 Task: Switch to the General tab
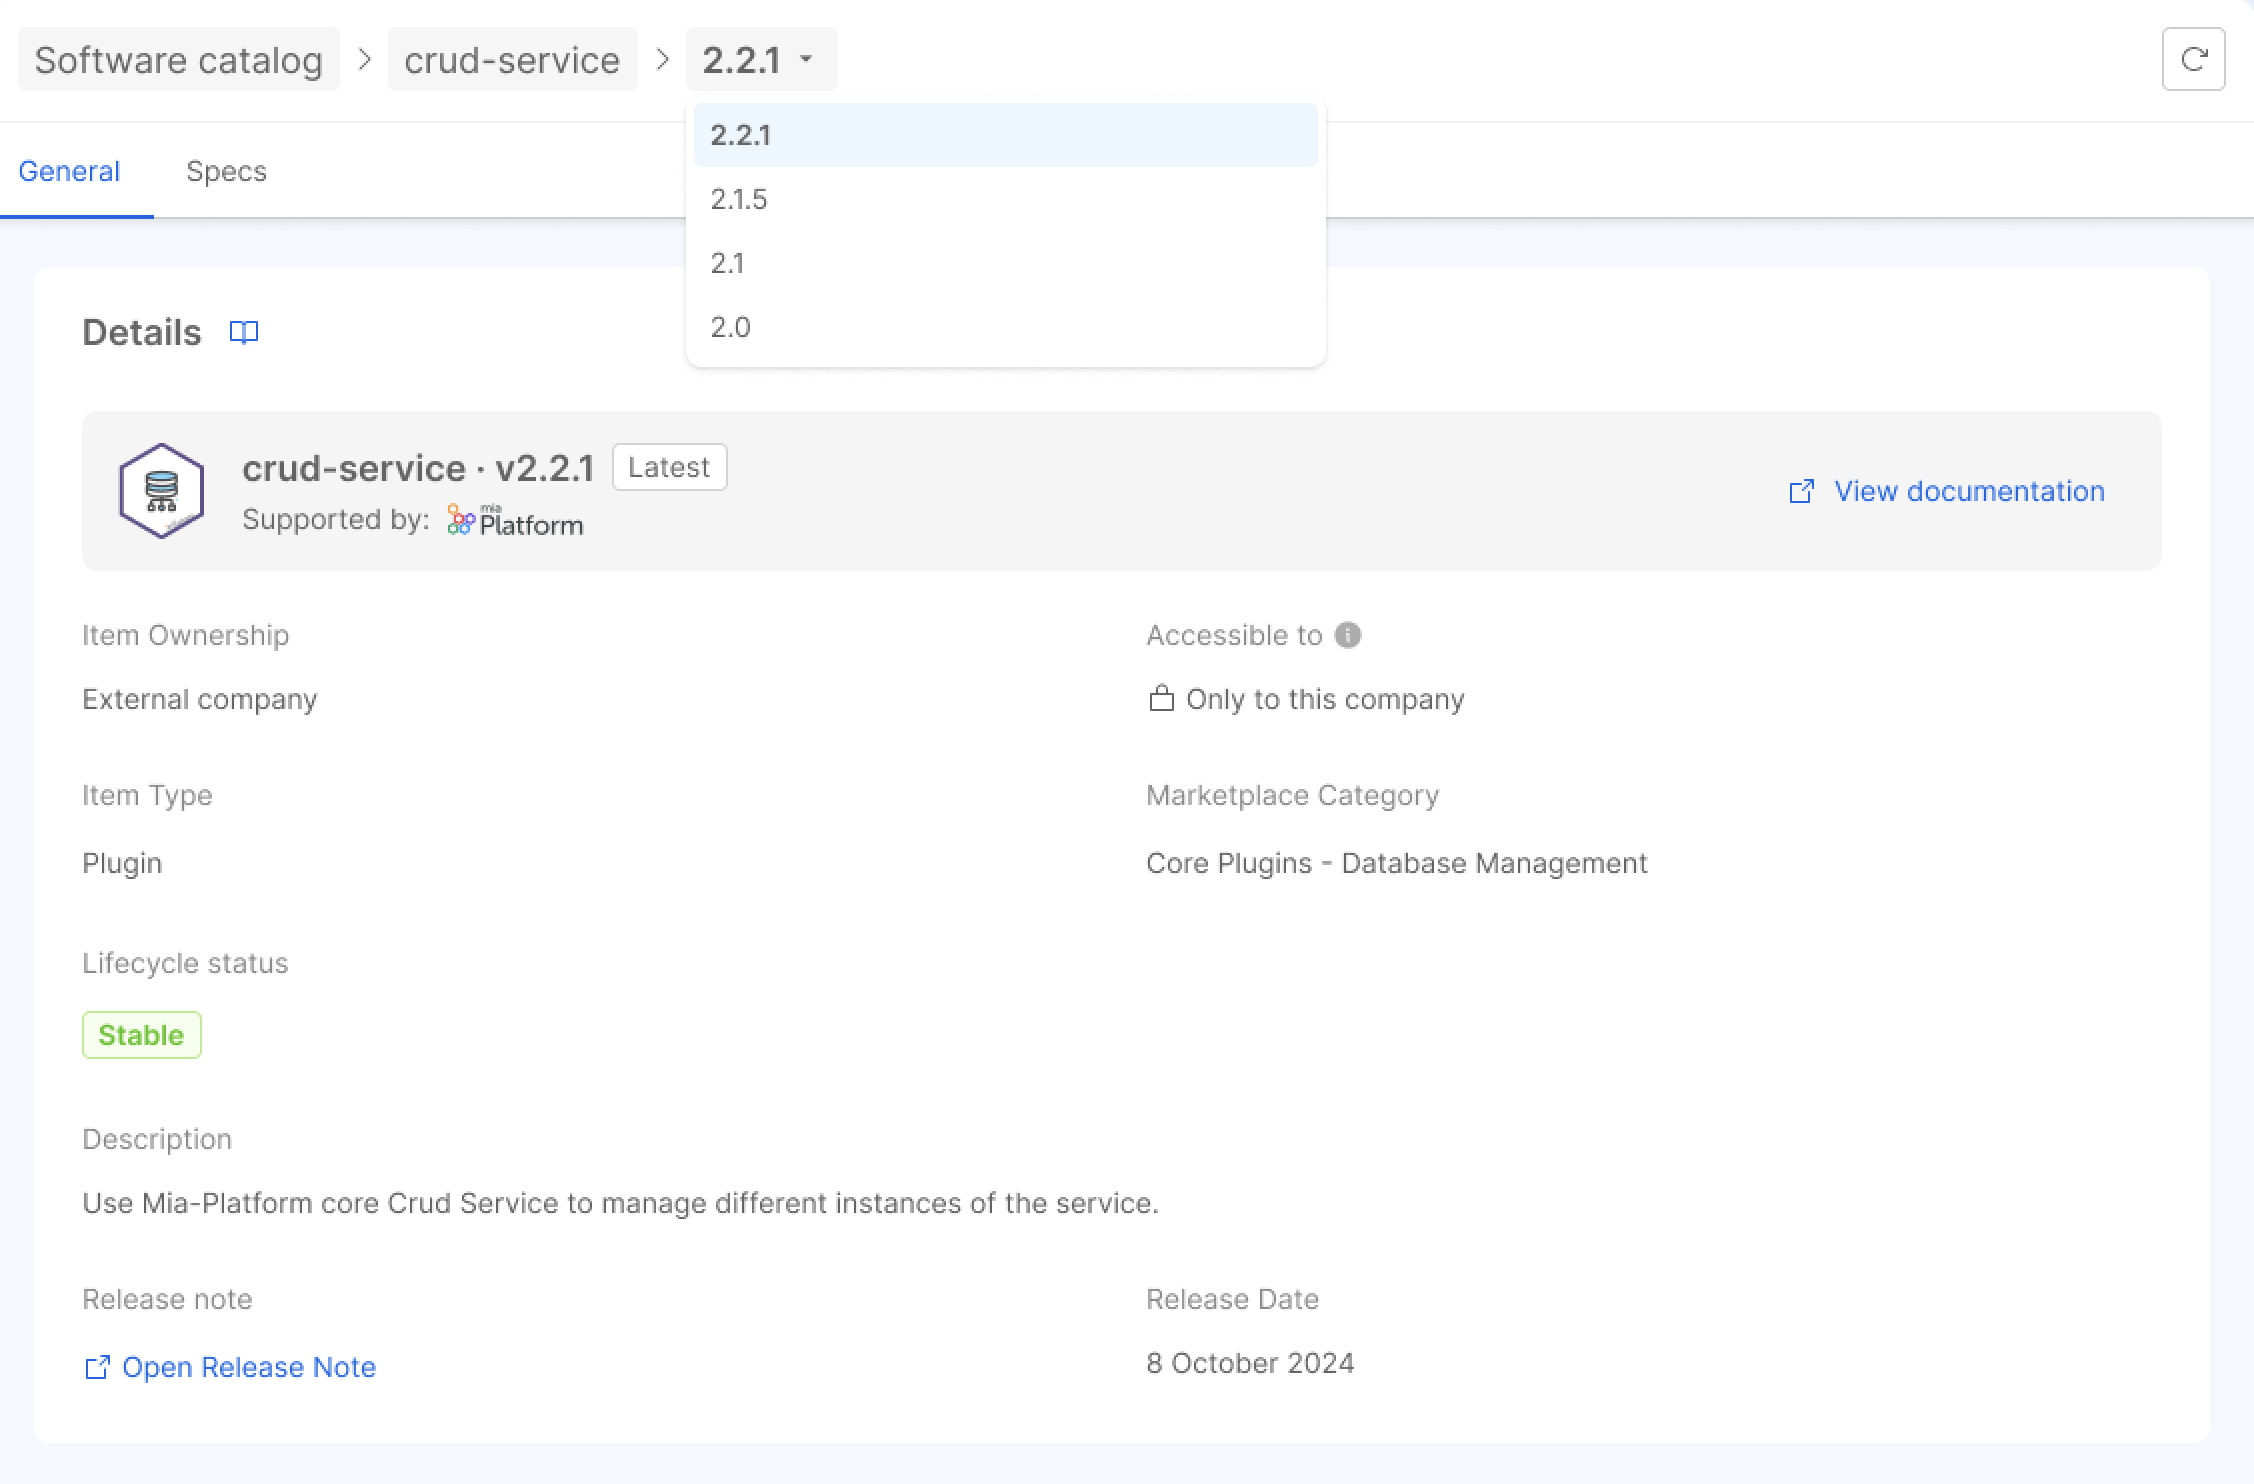point(70,169)
